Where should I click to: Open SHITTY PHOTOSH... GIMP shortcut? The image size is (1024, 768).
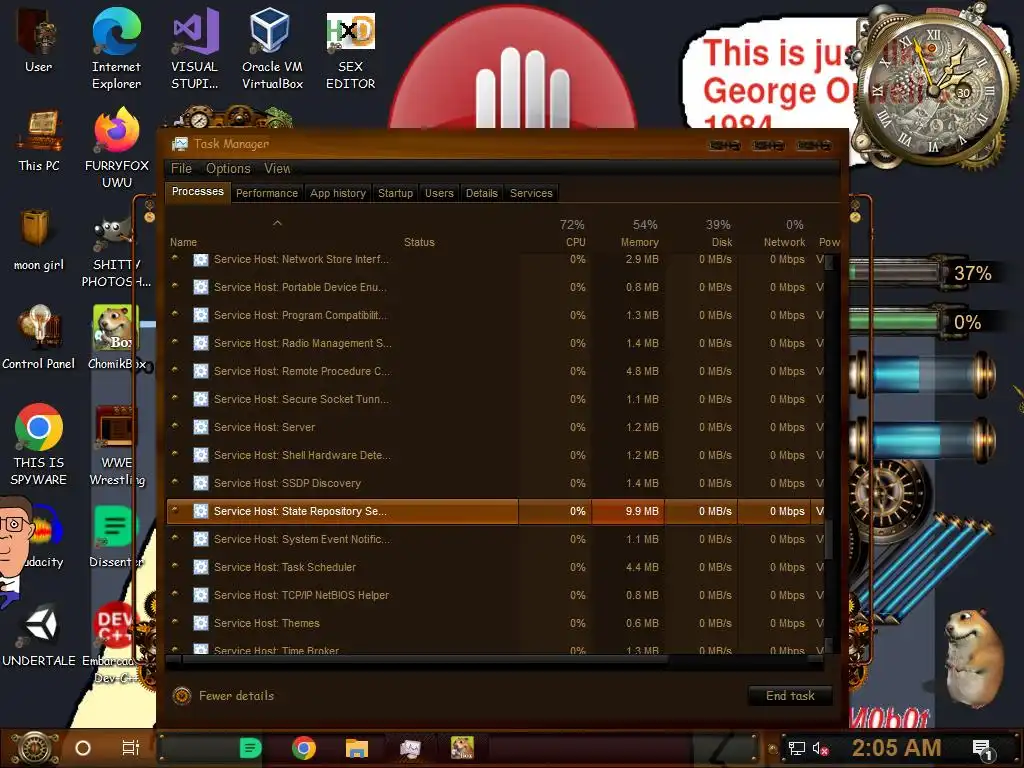[x=117, y=251]
